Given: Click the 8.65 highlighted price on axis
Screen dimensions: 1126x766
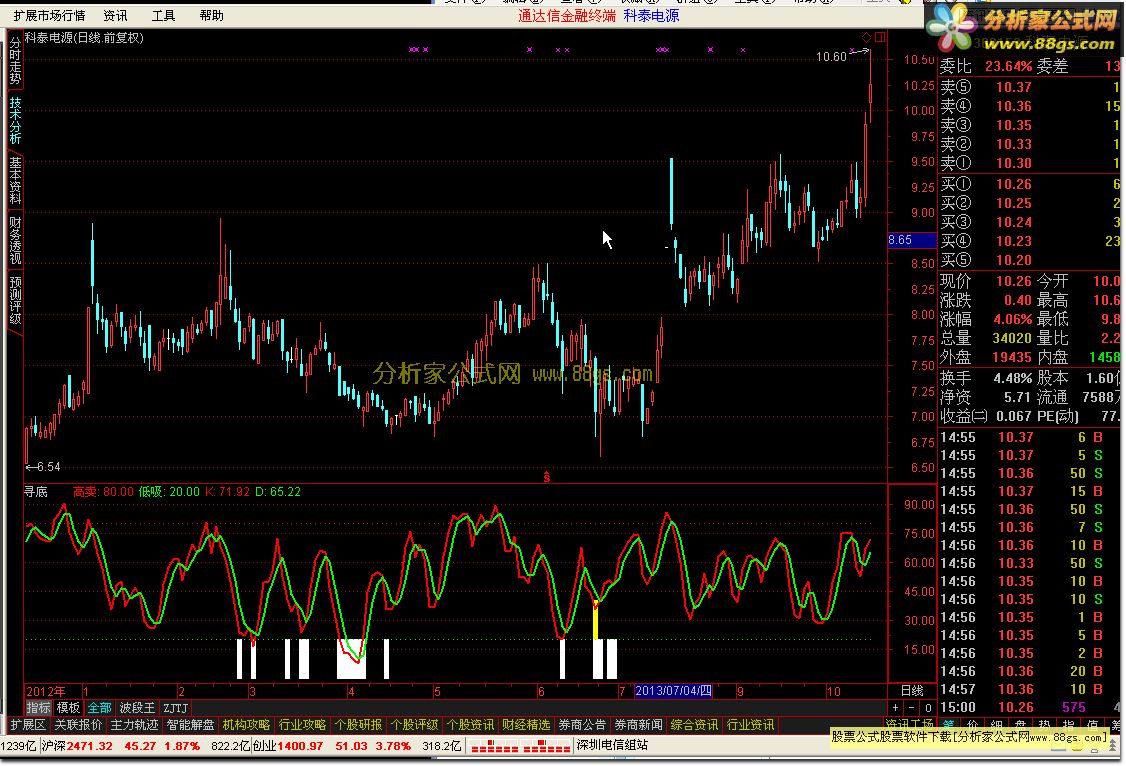Looking at the screenshot, I should pyautogui.click(x=912, y=240).
